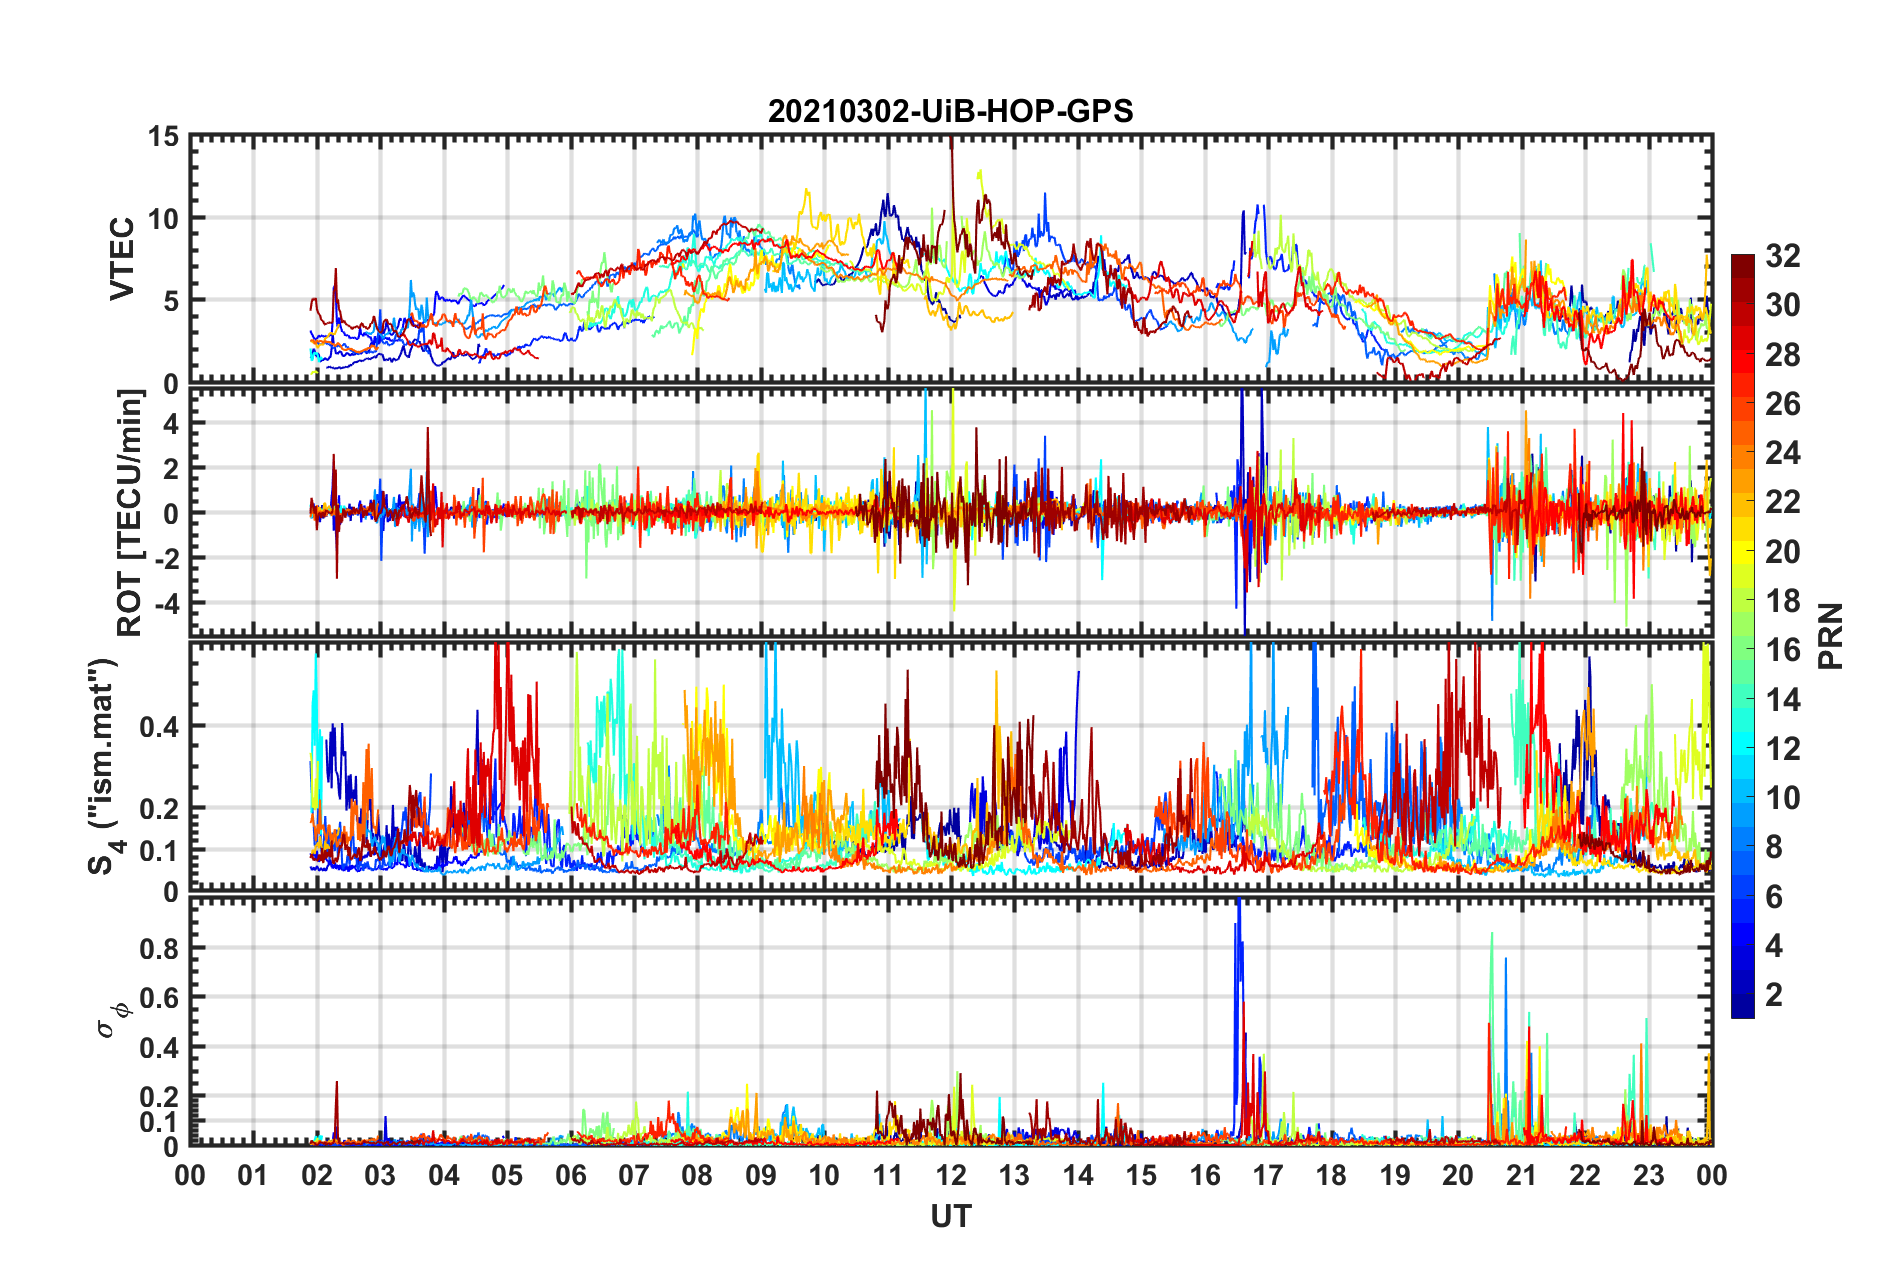Select the VTEC y-axis label
Image resolution: width=1902 pixels, height=1272 pixels.
pos(122,258)
